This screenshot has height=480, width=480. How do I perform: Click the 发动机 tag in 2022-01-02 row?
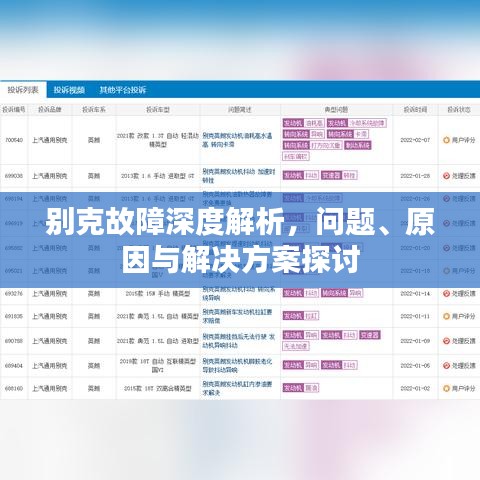click(x=301, y=388)
